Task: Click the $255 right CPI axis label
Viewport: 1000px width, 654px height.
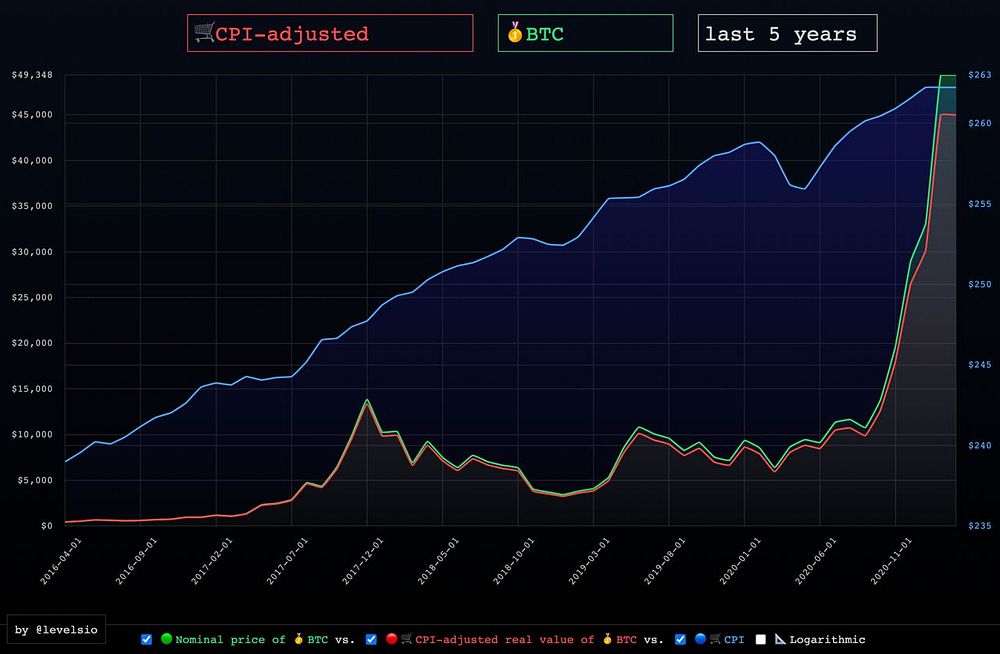Action: click(980, 204)
